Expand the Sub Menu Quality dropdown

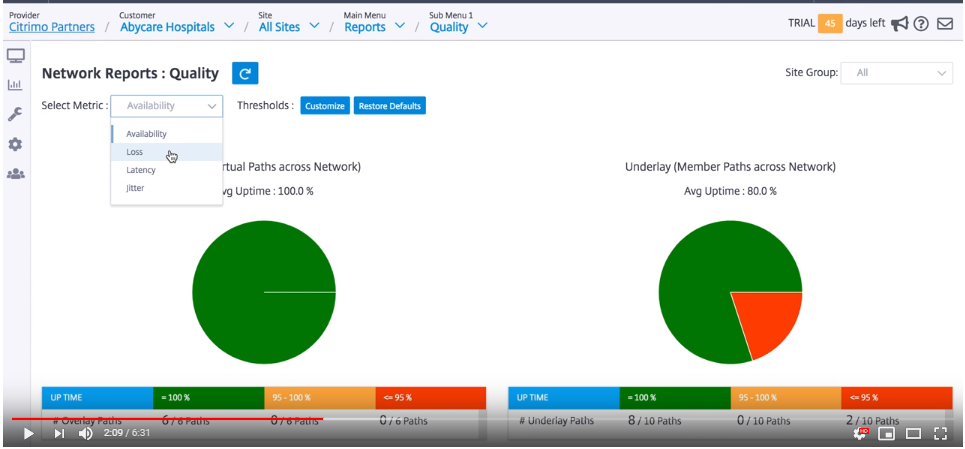[x=482, y=26]
